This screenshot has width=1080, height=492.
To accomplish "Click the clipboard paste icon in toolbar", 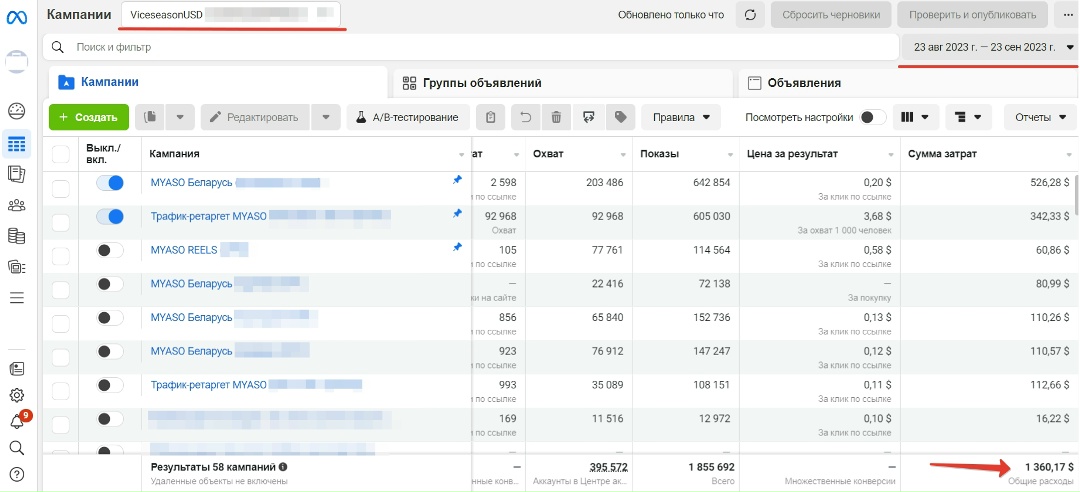I will pos(490,117).
